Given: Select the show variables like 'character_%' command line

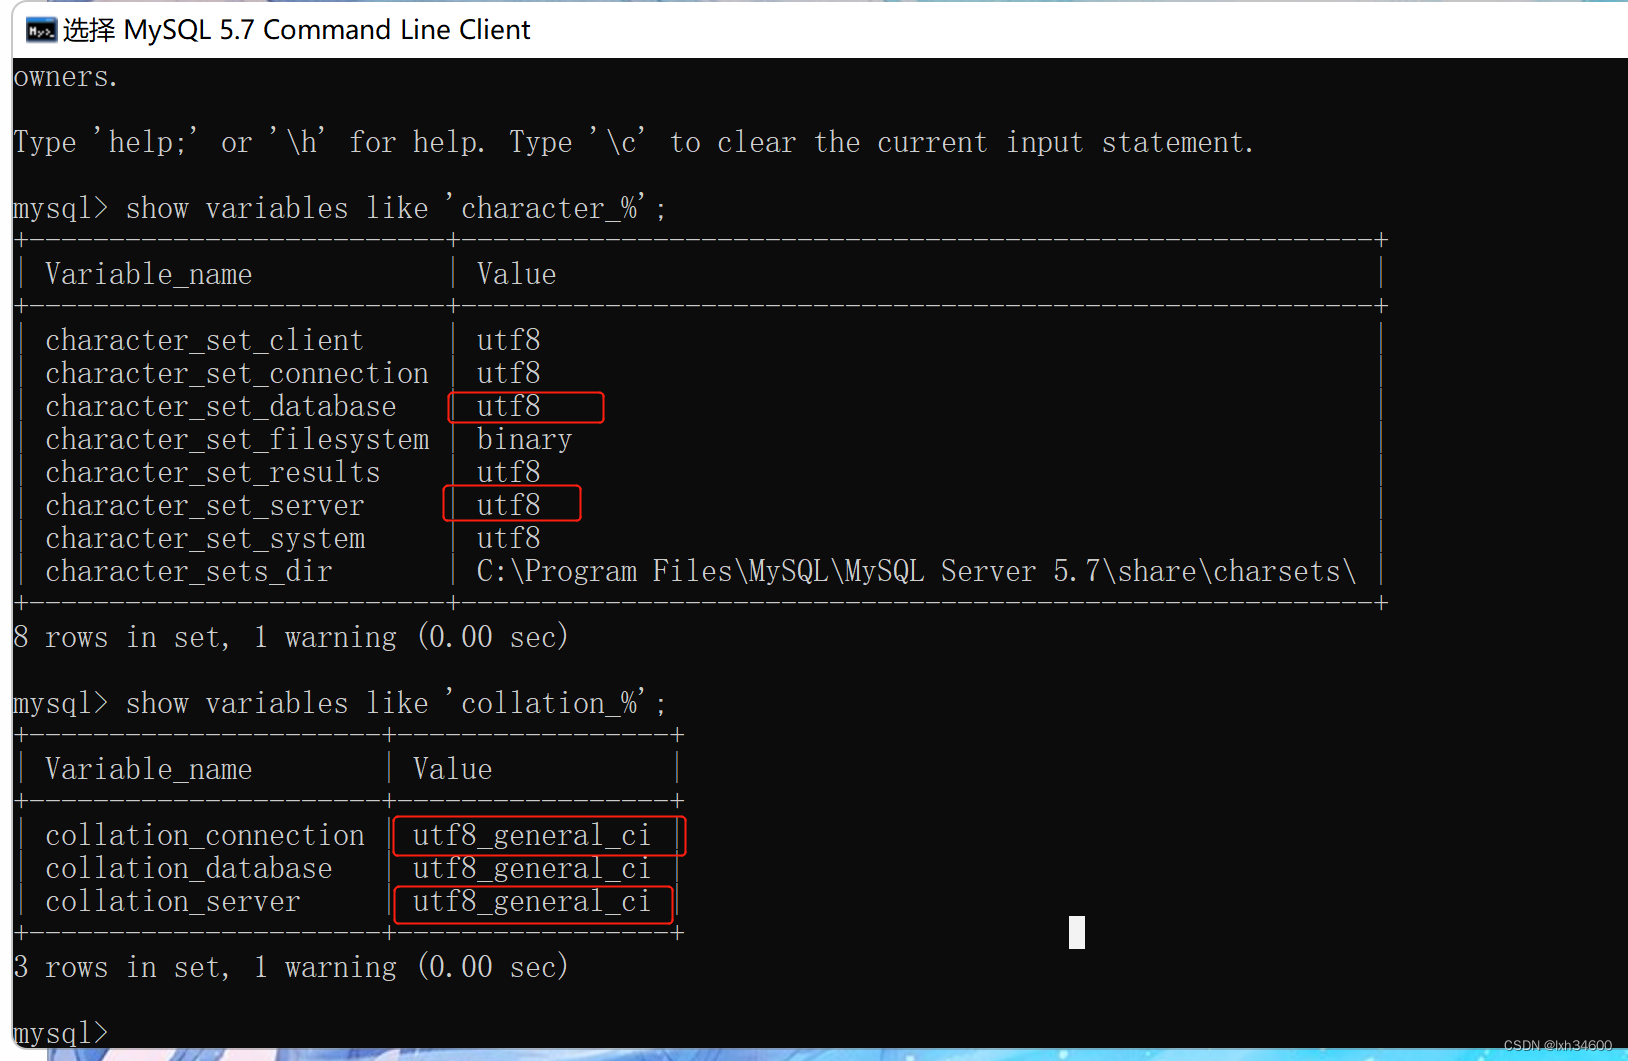Looking at the screenshot, I should click(x=340, y=207).
